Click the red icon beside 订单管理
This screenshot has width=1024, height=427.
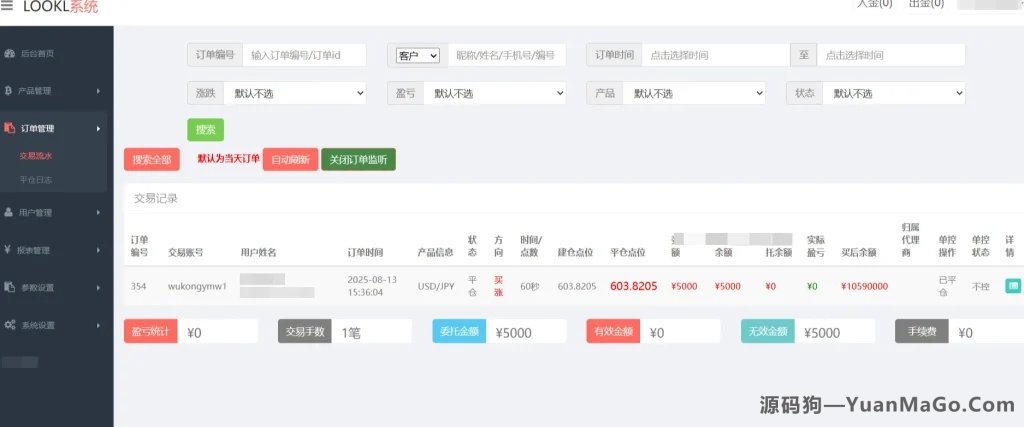point(9,129)
